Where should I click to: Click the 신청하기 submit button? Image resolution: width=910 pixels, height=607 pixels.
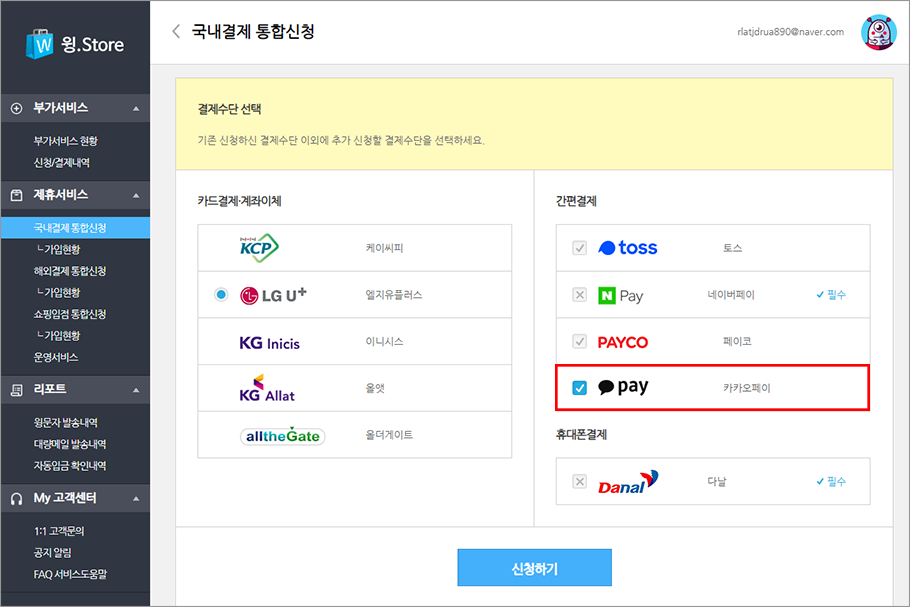[535, 568]
